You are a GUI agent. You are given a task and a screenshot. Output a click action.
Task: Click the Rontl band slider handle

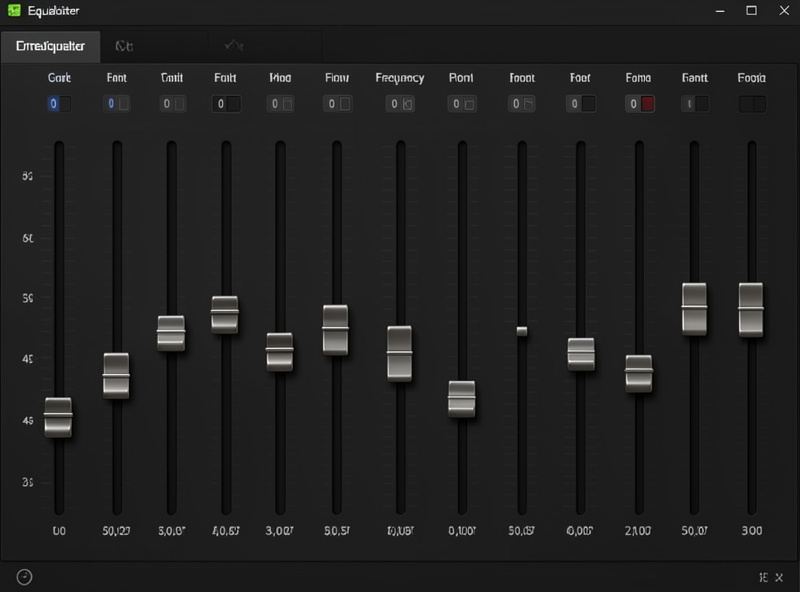click(462, 399)
